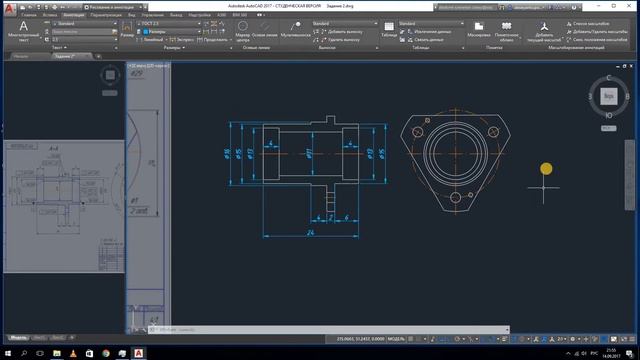
Task: Click the reference drawing thumbnail window
Action: coord(64,207)
